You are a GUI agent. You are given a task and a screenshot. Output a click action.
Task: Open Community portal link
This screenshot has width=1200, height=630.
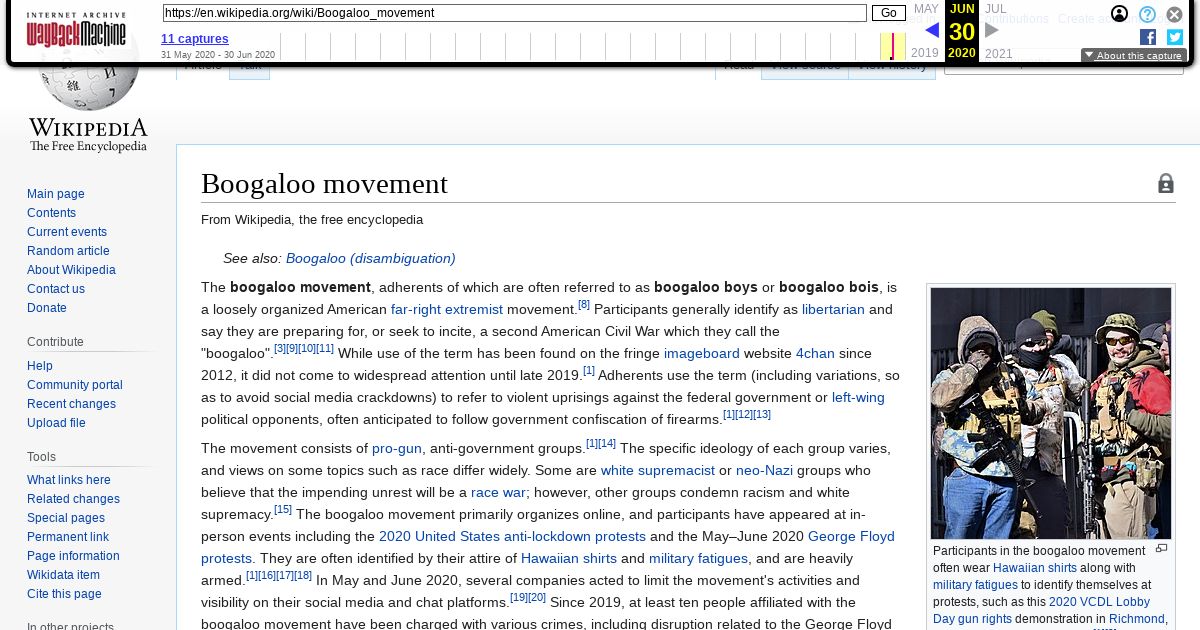tap(75, 385)
